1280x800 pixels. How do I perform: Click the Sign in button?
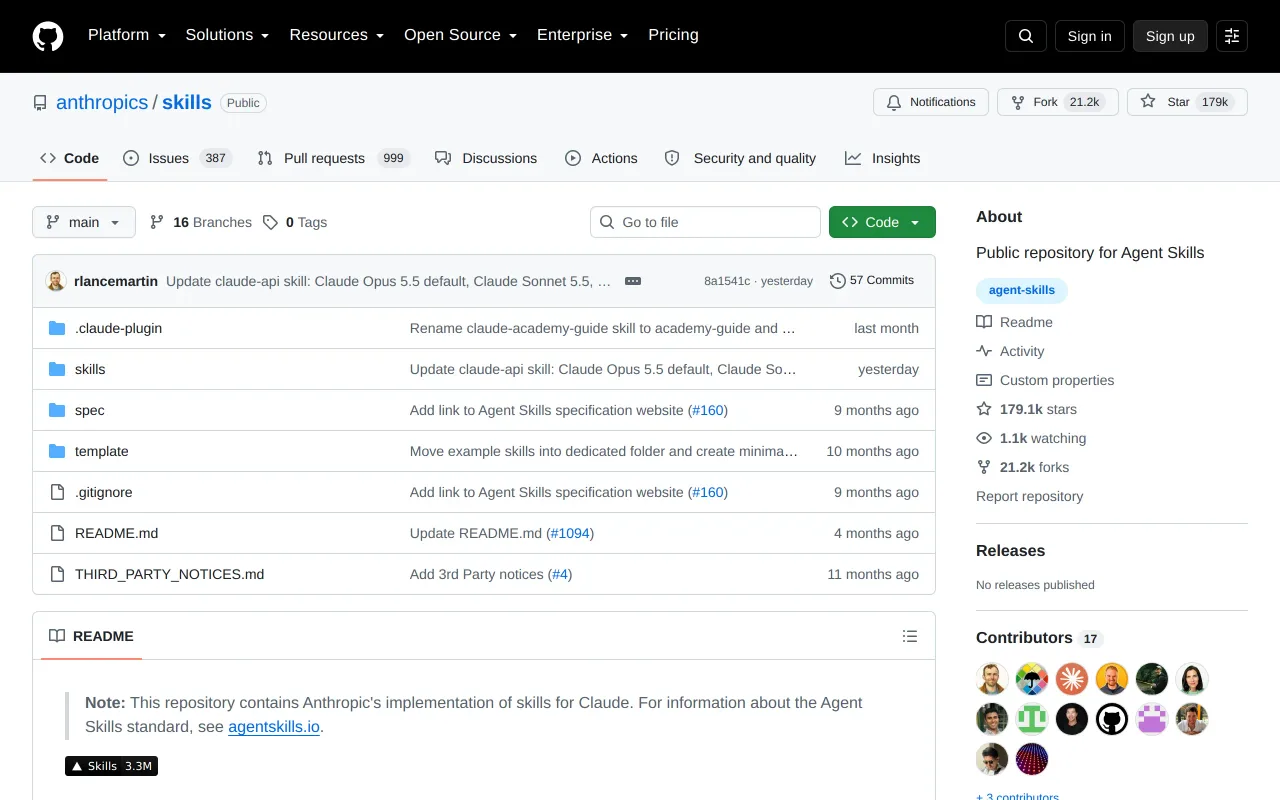pos(1089,36)
